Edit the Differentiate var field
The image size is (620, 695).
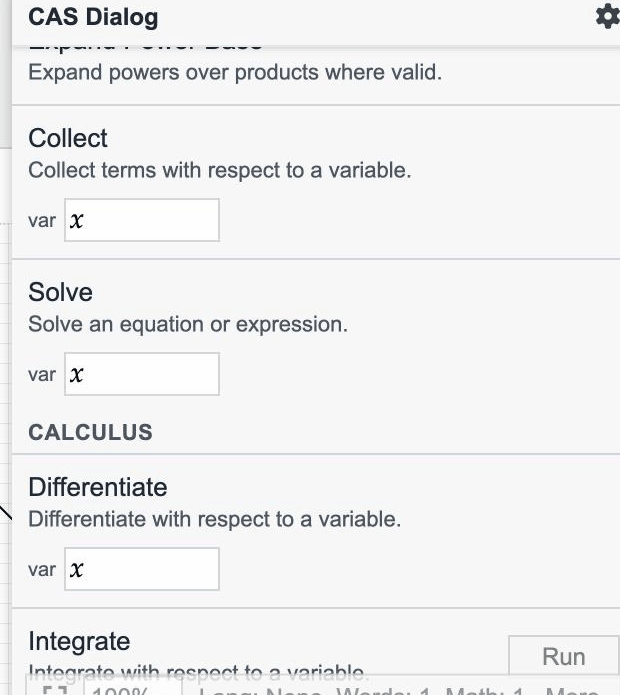coord(142,569)
